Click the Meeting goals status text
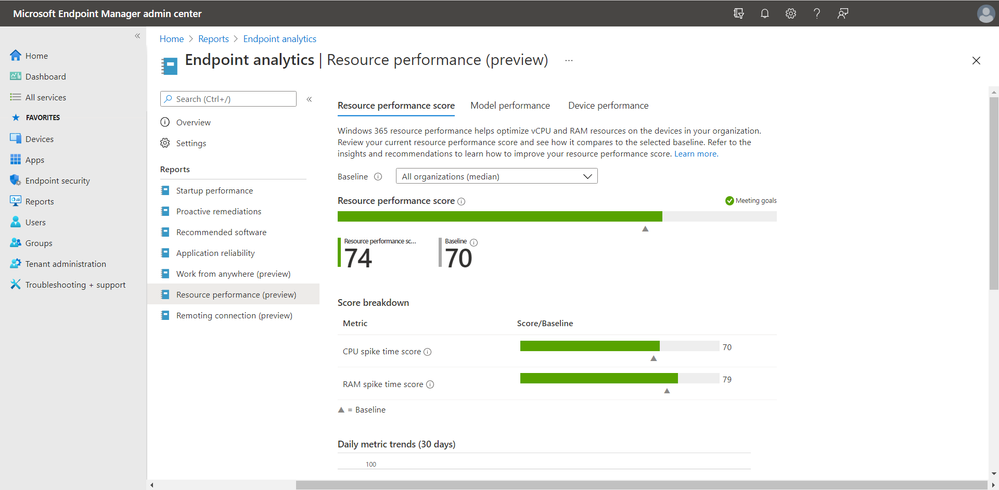Viewport: 999px width, 490px height. (x=756, y=201)
